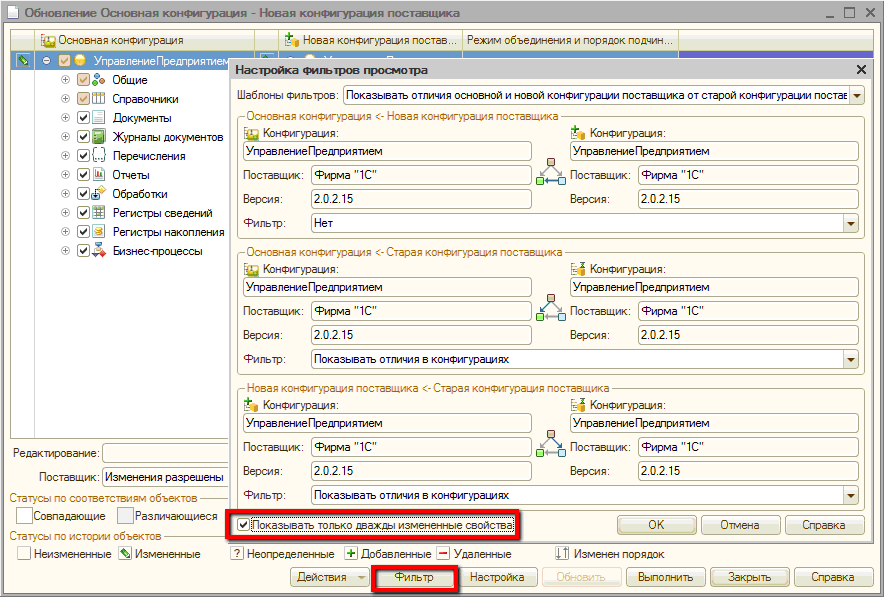Click the Перечисления braces icon
The height and width of the screenshot is (597, 884).
click(99, 156)
